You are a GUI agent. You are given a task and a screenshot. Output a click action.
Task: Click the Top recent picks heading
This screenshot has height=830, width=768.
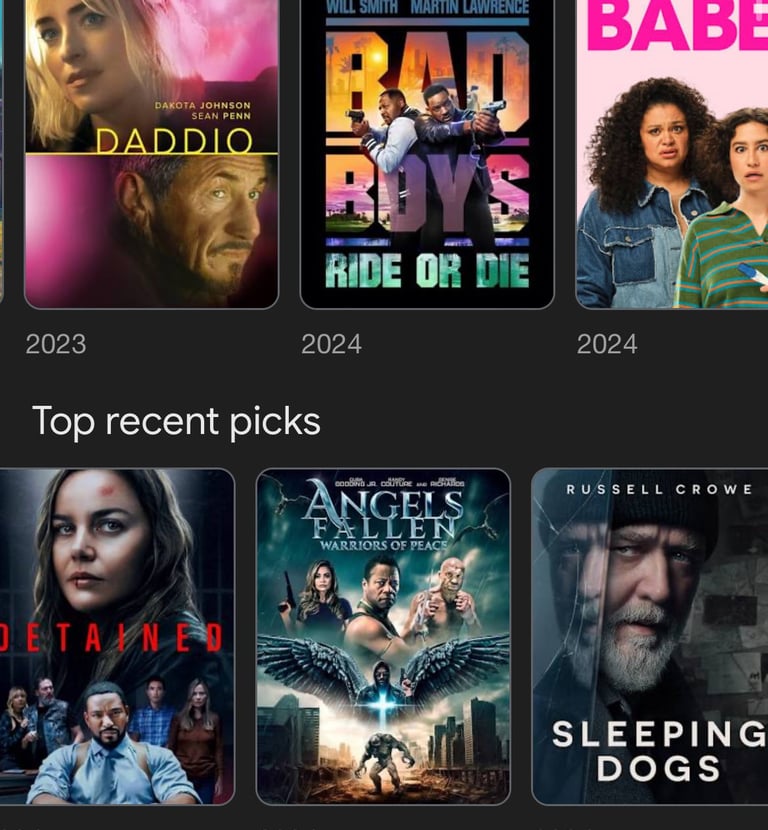point(176,422)
